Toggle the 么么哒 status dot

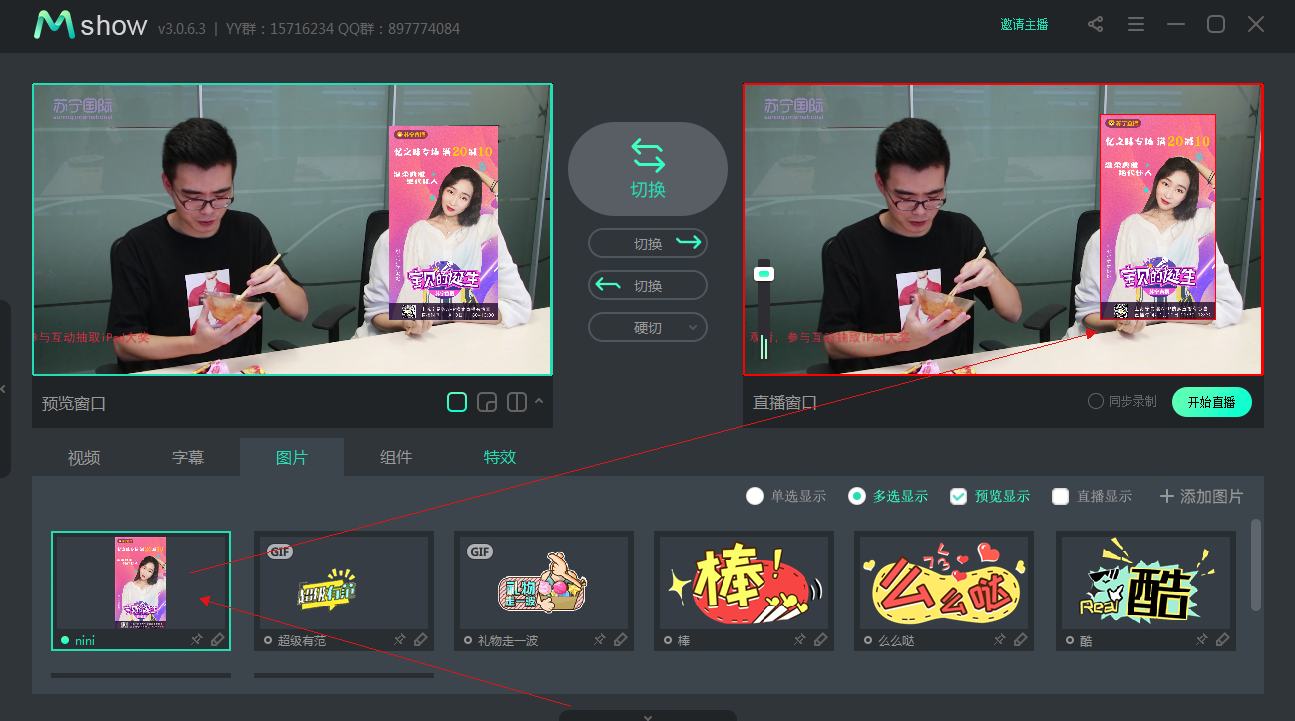(x=868, y=640)
